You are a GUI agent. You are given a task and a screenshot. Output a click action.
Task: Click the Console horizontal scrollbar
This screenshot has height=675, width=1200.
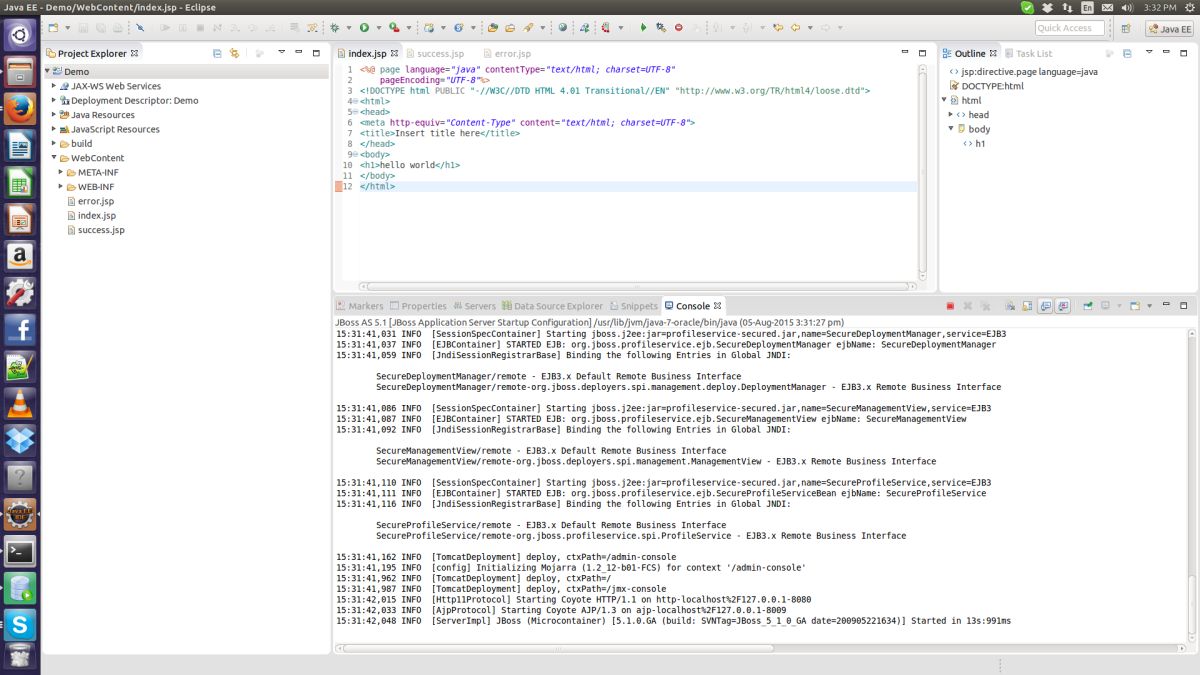[760, 648]
